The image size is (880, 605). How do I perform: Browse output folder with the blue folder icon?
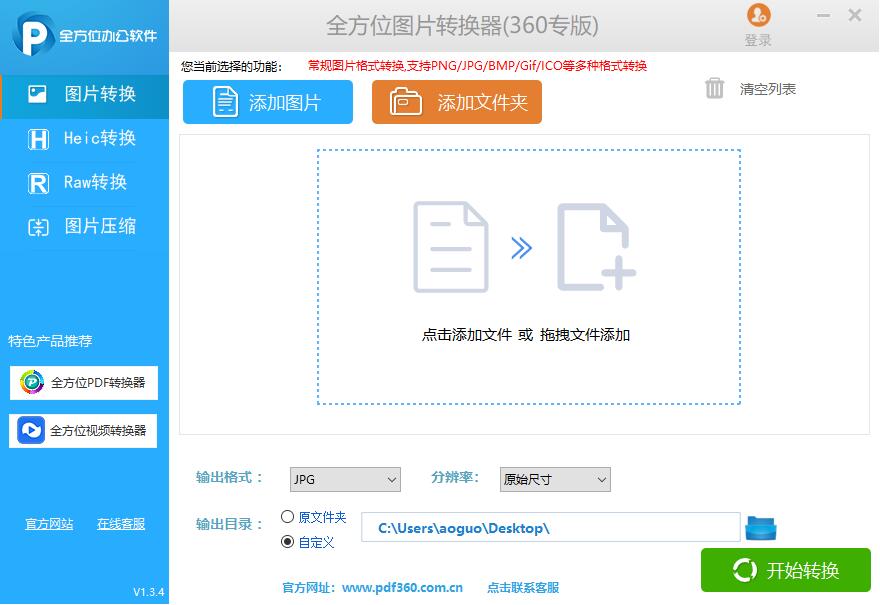[x=760, y=528]
